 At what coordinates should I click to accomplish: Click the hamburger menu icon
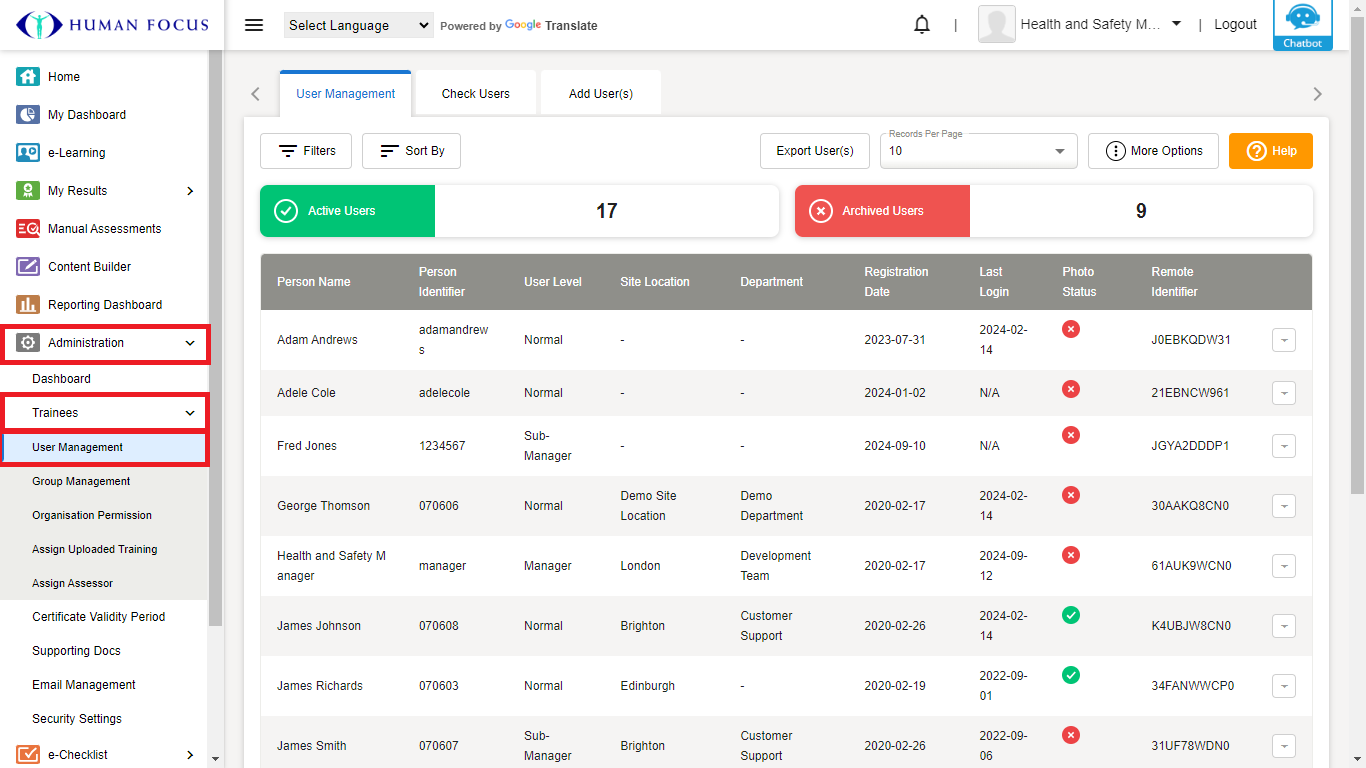pyautogui.click(x=254, y=25)
